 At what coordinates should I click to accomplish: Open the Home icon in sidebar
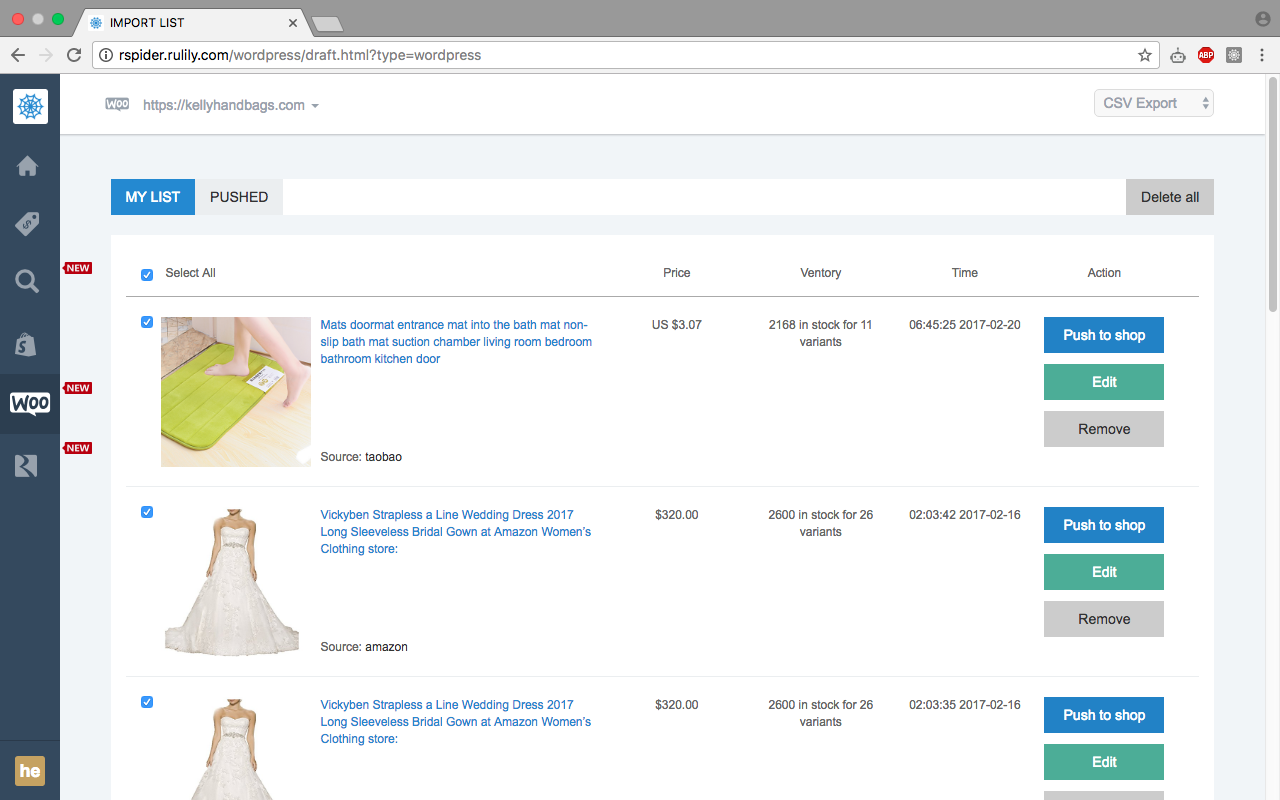tap(27, 166)
